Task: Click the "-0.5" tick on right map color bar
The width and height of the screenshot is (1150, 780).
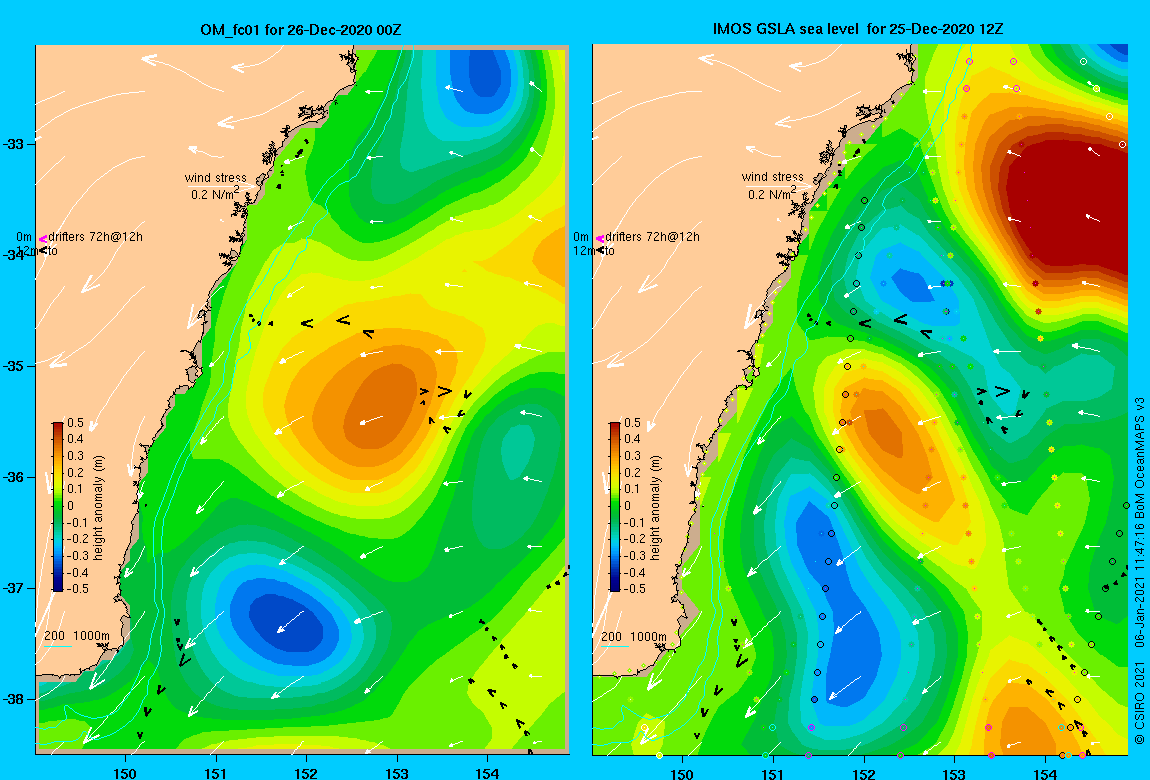Action: point(634,589)
